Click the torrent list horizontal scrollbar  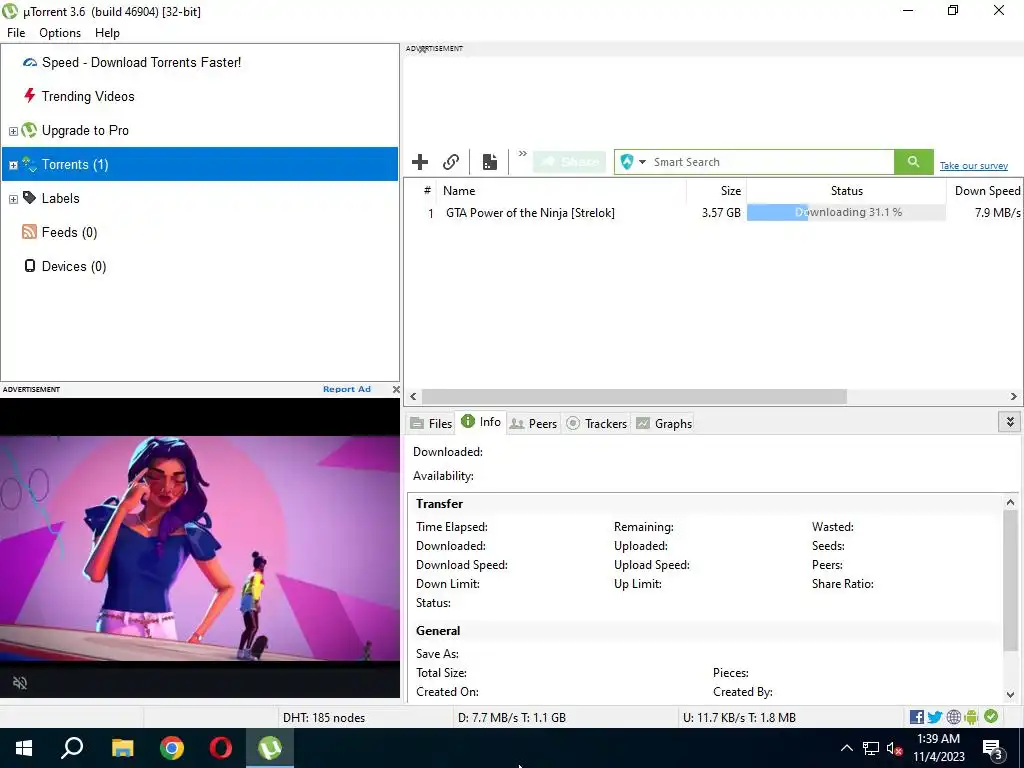tap(634, 396)
